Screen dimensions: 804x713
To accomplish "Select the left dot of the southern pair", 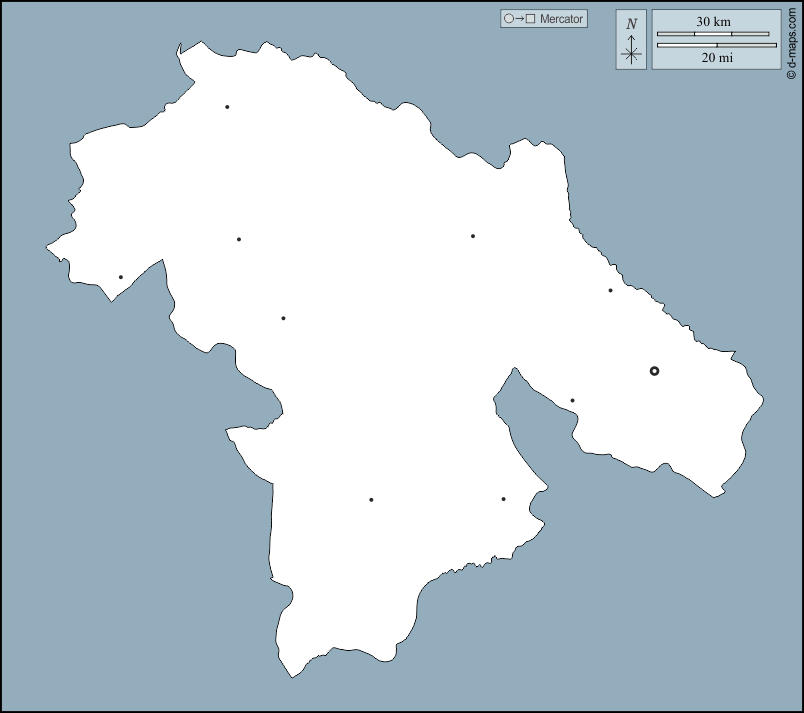I will [x=371, y=500].
